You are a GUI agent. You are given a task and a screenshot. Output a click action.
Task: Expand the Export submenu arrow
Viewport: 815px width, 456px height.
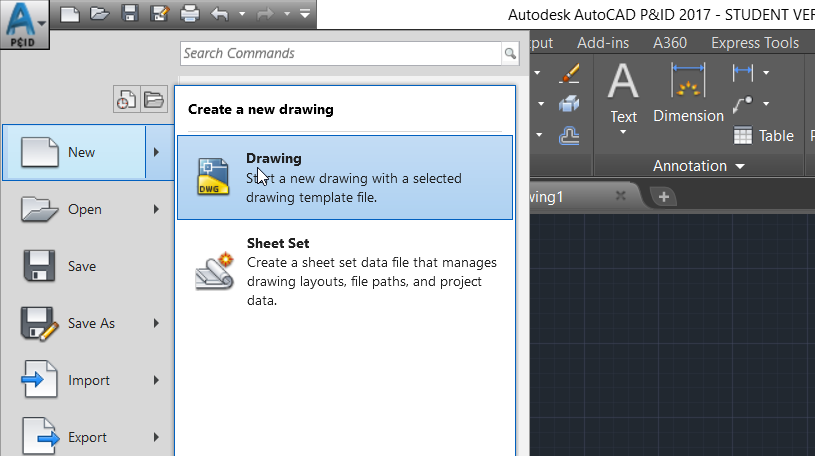156,437
